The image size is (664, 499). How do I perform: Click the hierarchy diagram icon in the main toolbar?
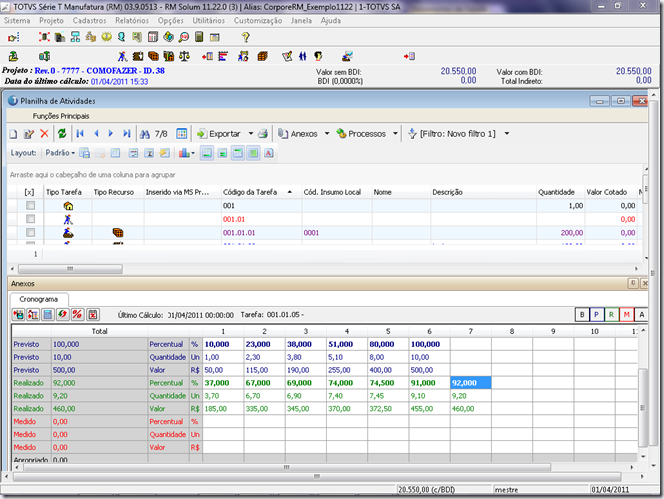75,37
